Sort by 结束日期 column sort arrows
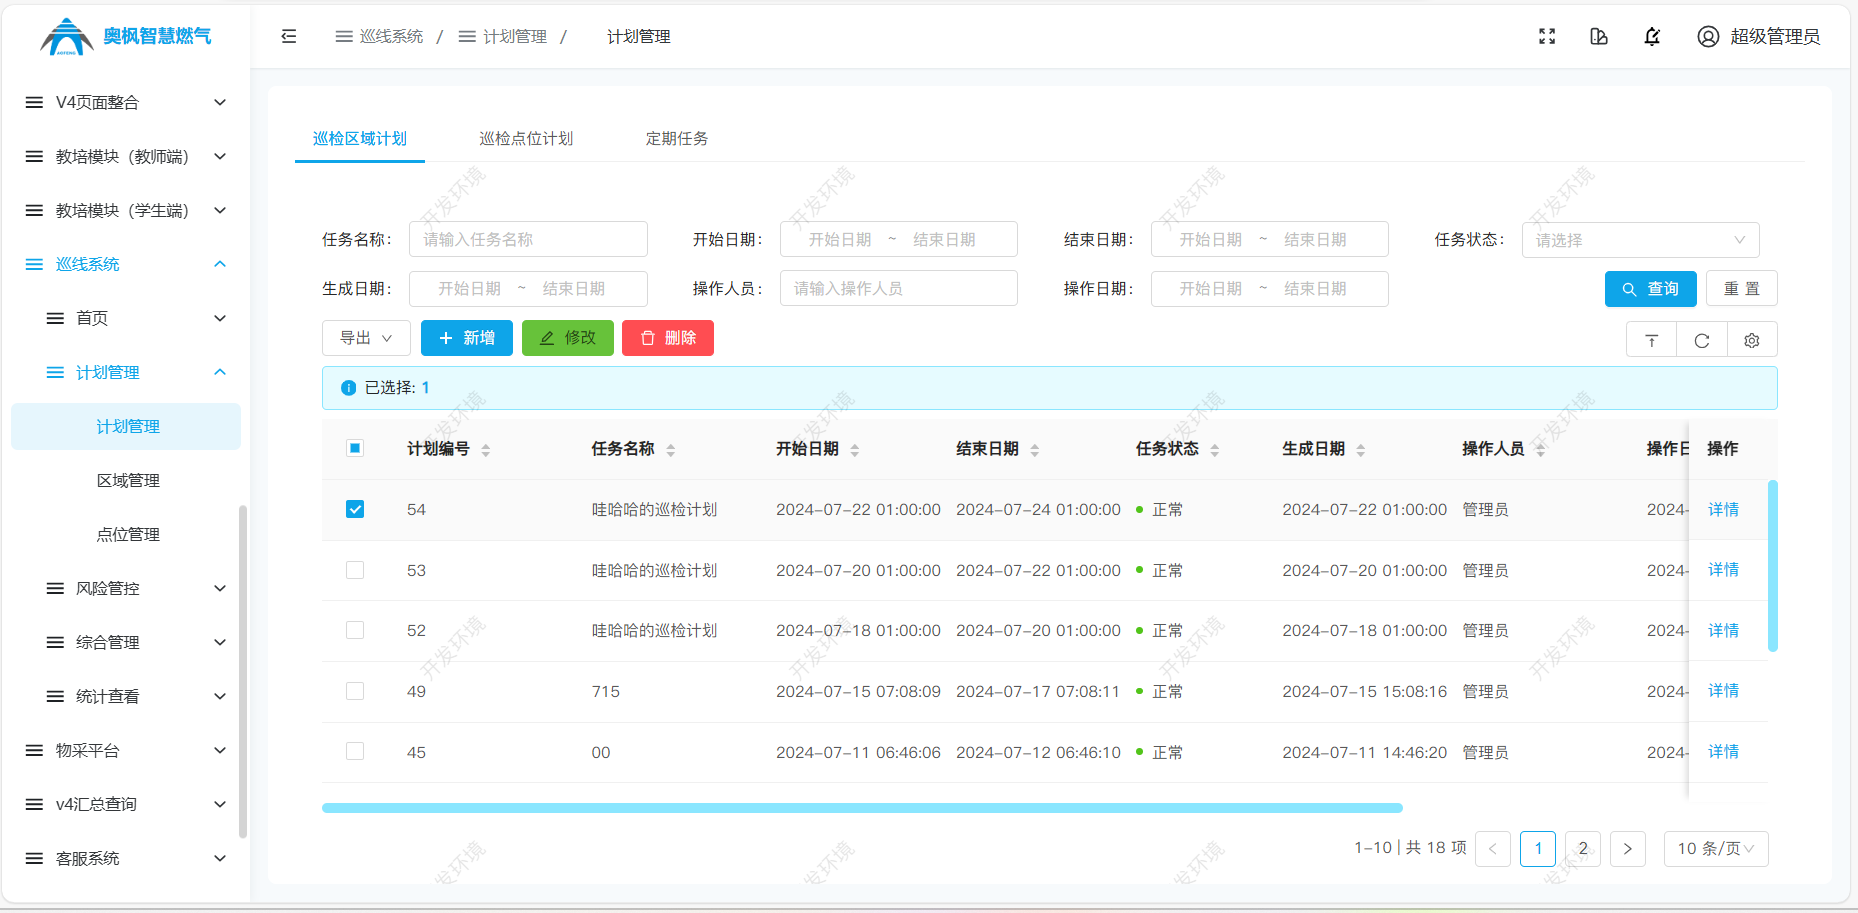The width and height of the screenshot is (1858, 913). (1035, 450)
